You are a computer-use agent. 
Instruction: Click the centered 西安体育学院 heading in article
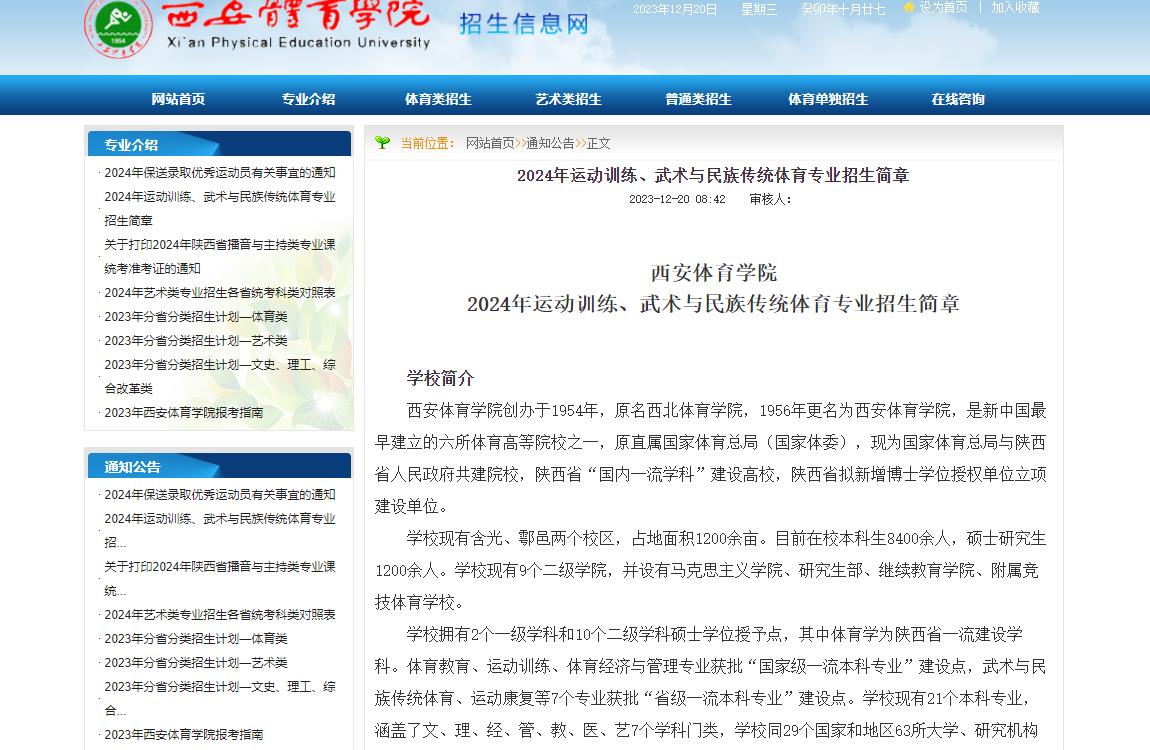tap(714, 273)
